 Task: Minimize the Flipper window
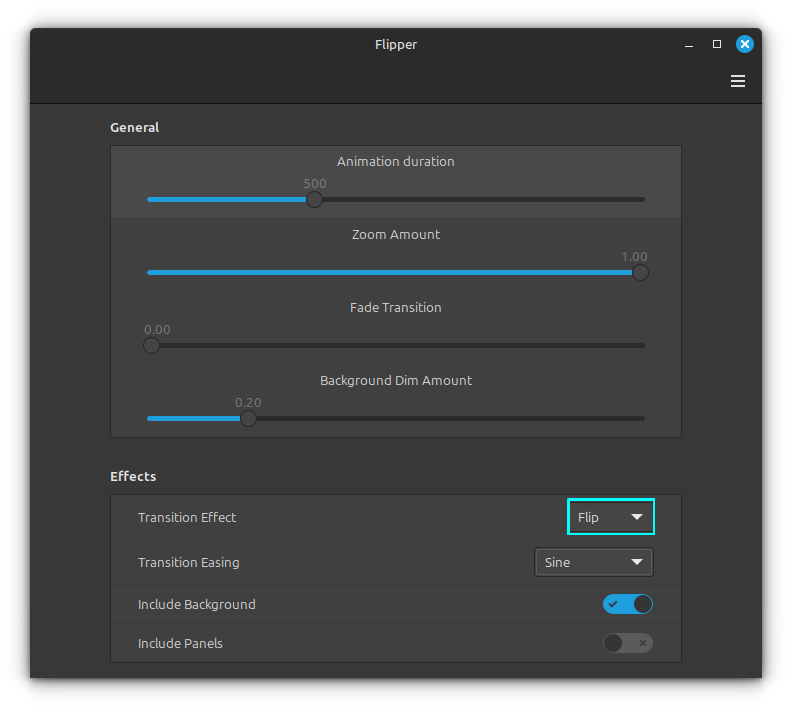pos(688,45)
